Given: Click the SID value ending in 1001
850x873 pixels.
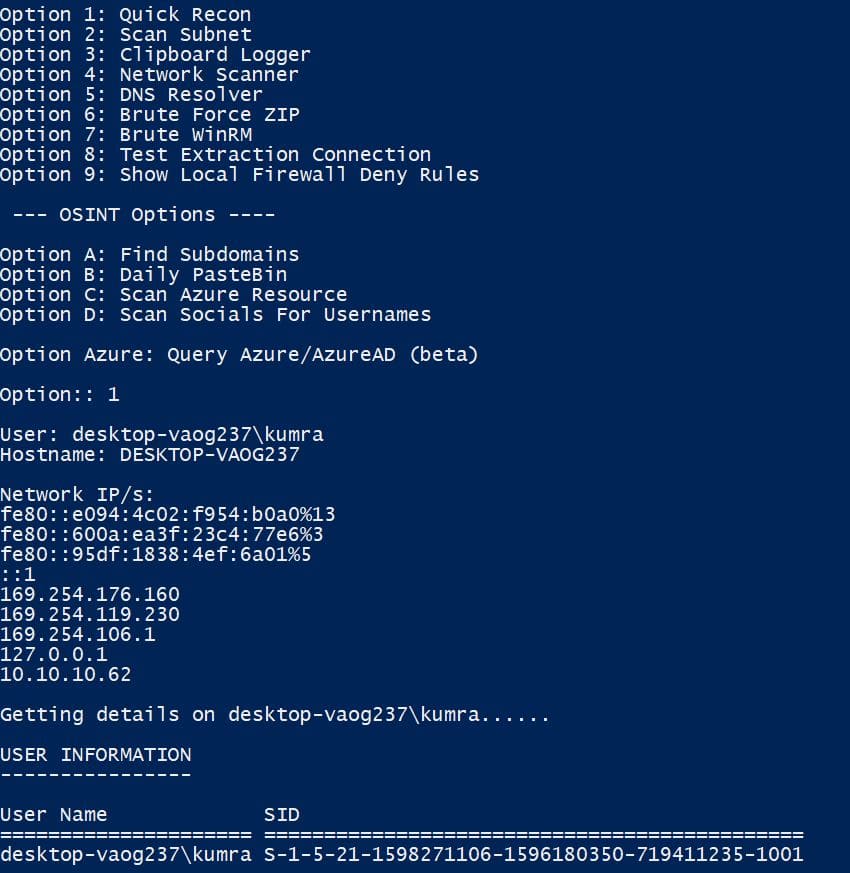Looking at the screenshot, I should pos(533,855).
